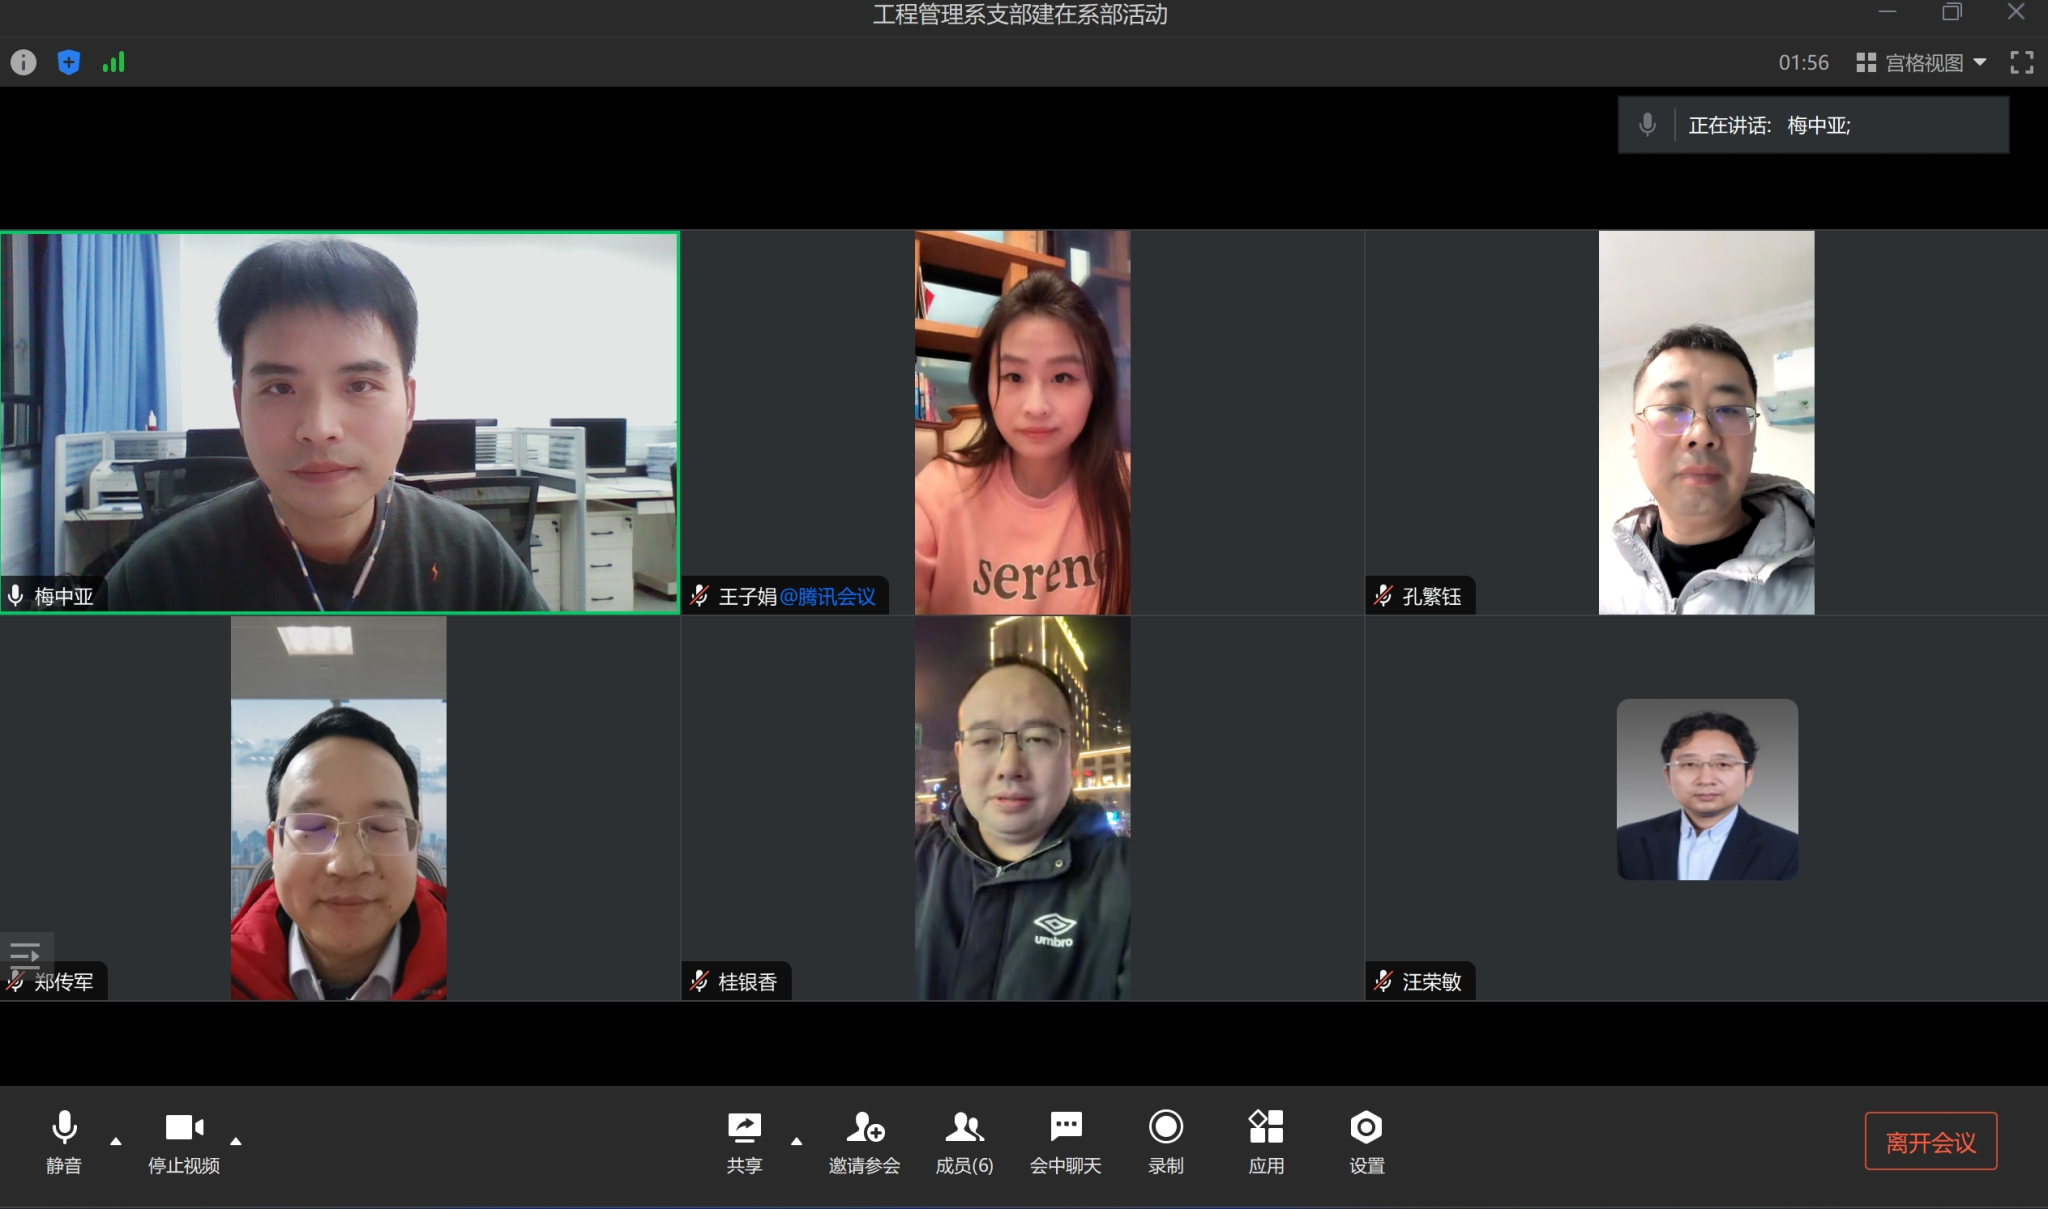Enter fullscreen with the corner icon
Image resolution: width=2048 pixels, height=1209 pixels.
point(2021,62)
